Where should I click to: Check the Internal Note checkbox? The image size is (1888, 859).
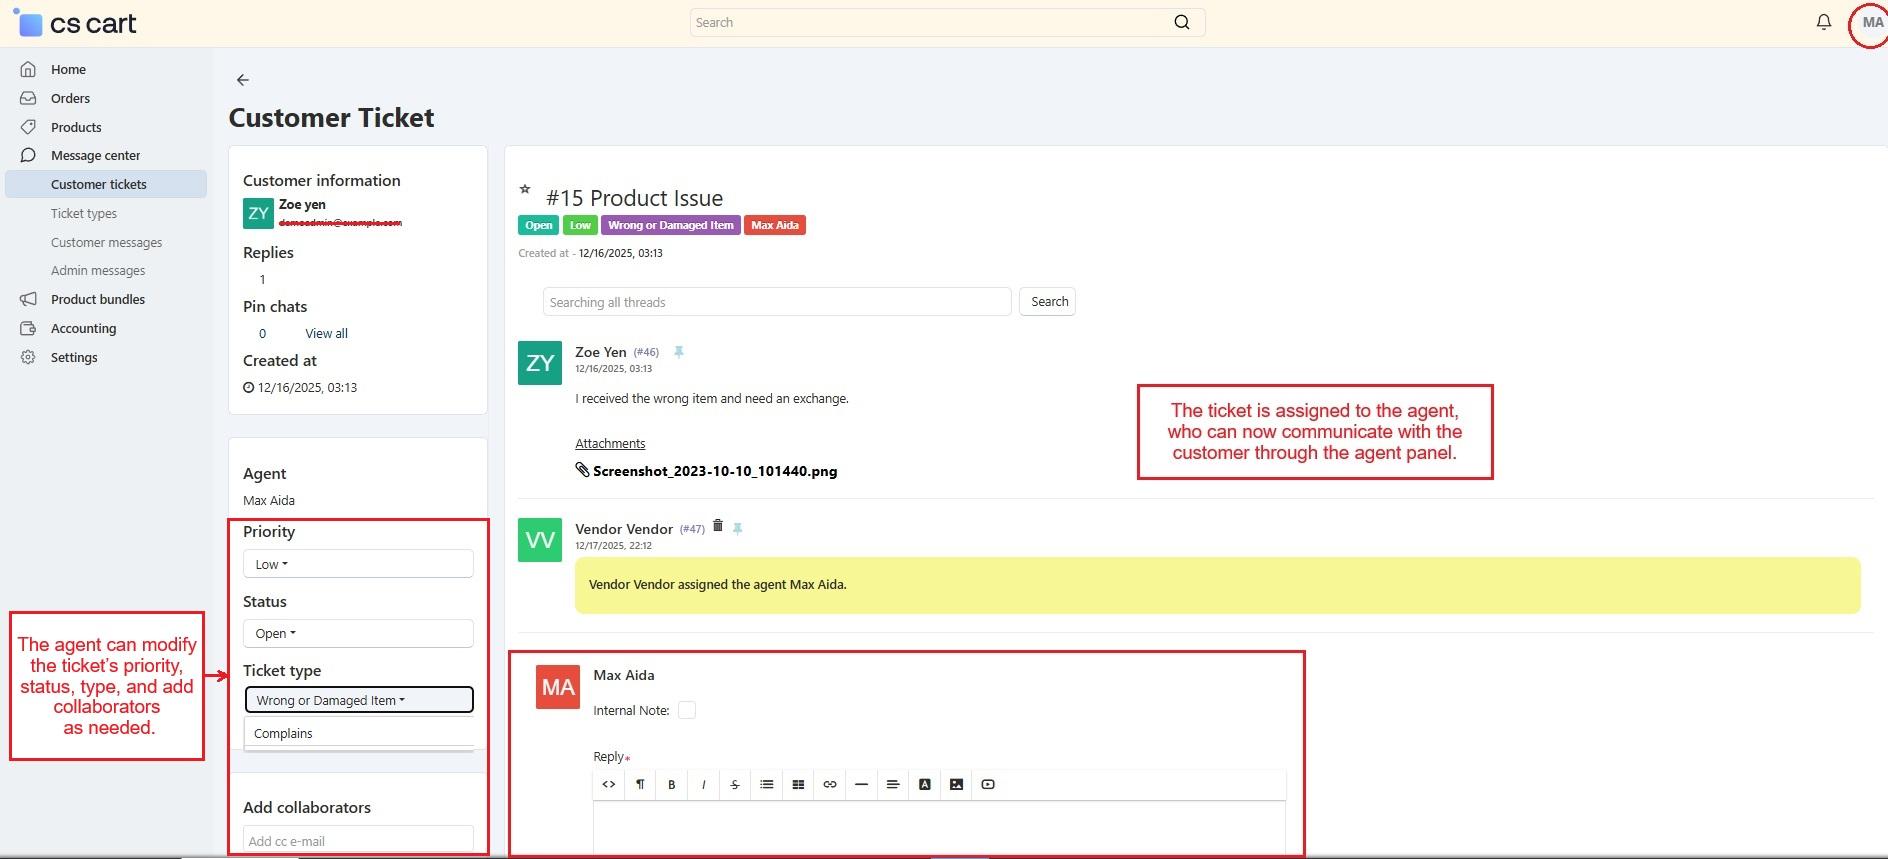pos(687,710)
